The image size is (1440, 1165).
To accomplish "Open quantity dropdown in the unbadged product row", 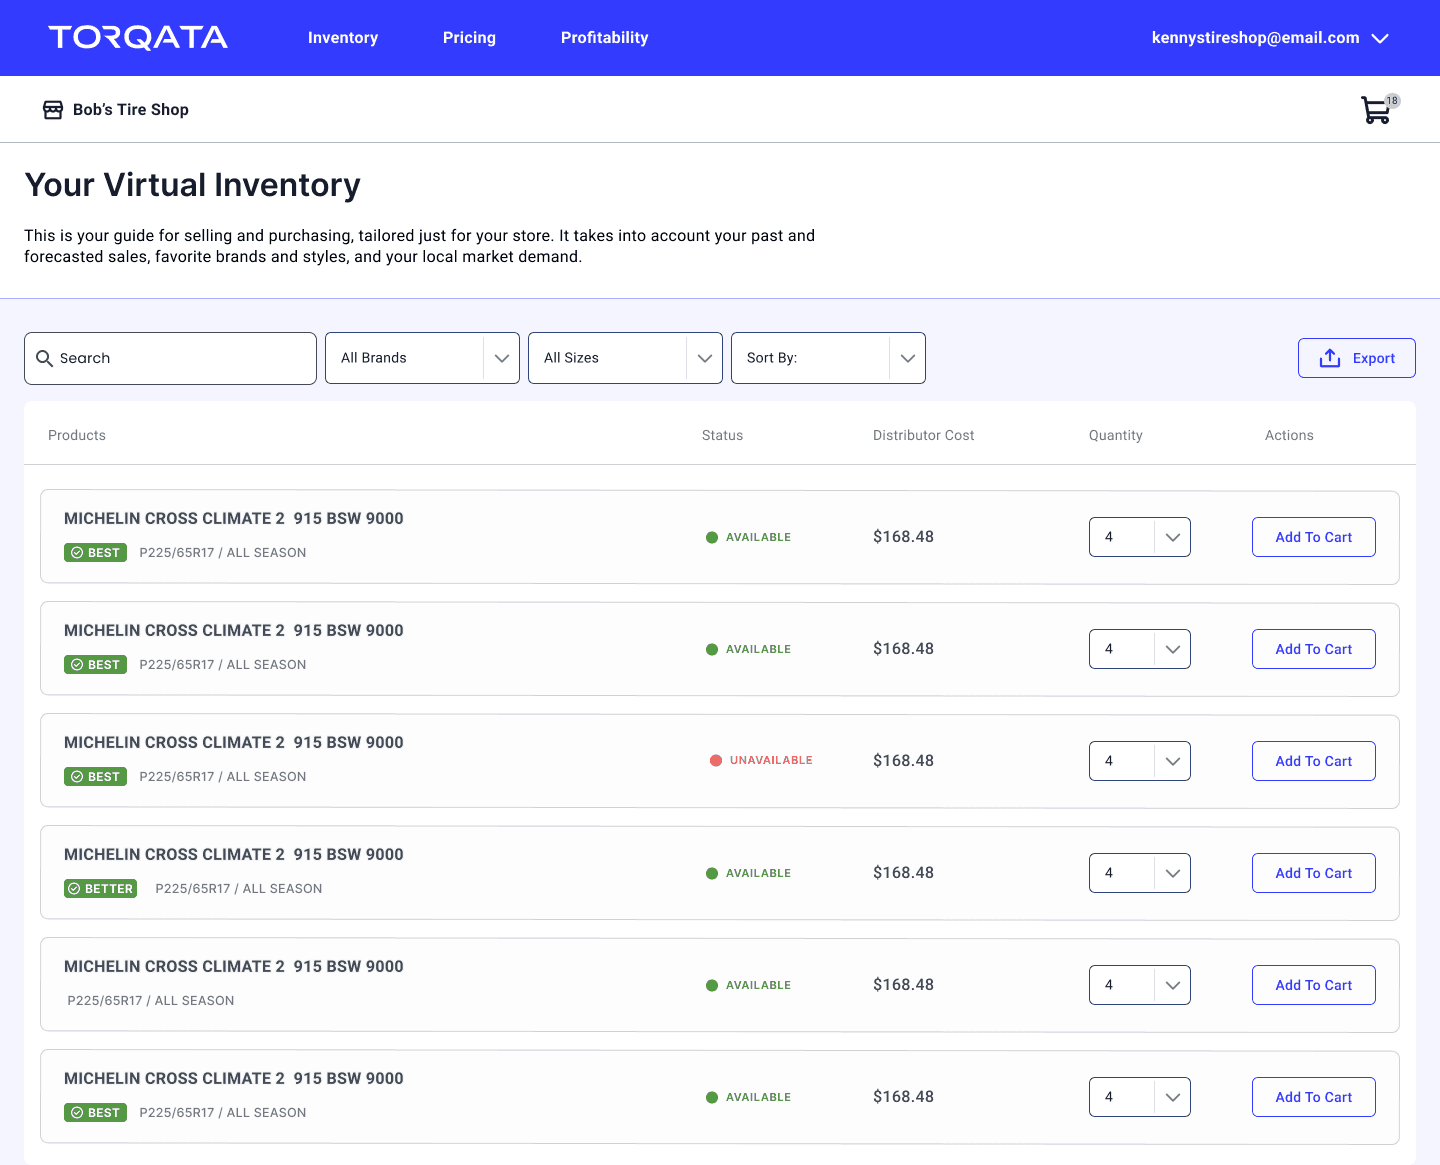I will point(1139,985).
